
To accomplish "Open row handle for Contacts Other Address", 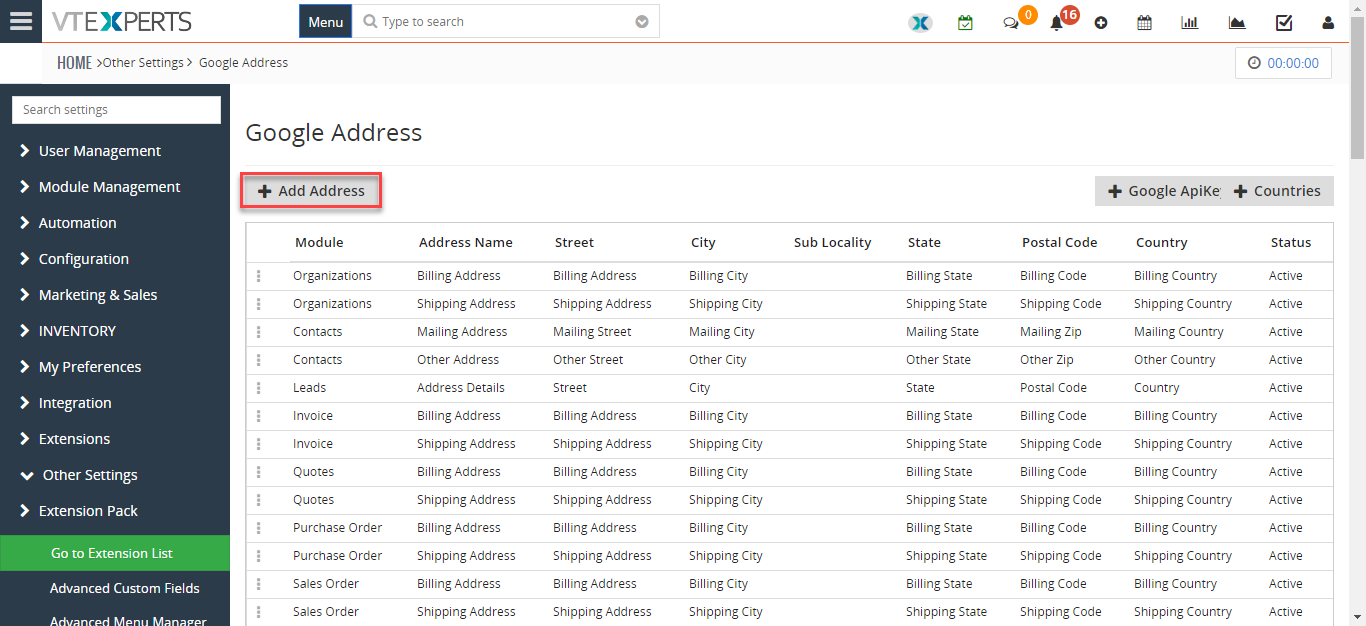I will [x=259, y=360].
